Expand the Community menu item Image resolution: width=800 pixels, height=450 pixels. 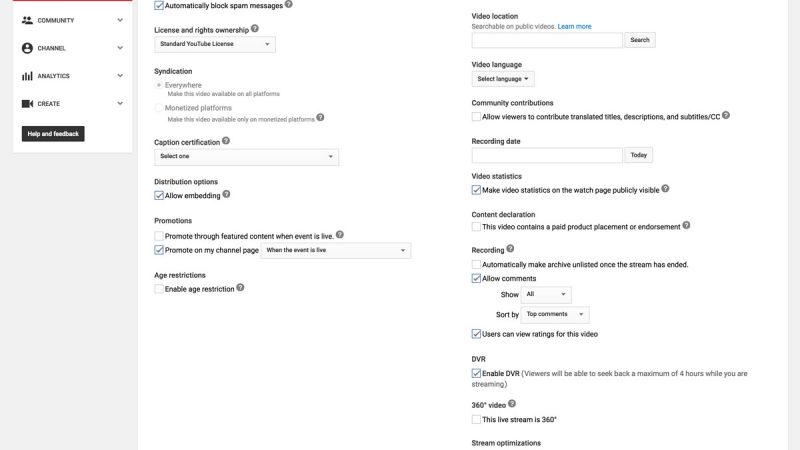coord(120,19)
